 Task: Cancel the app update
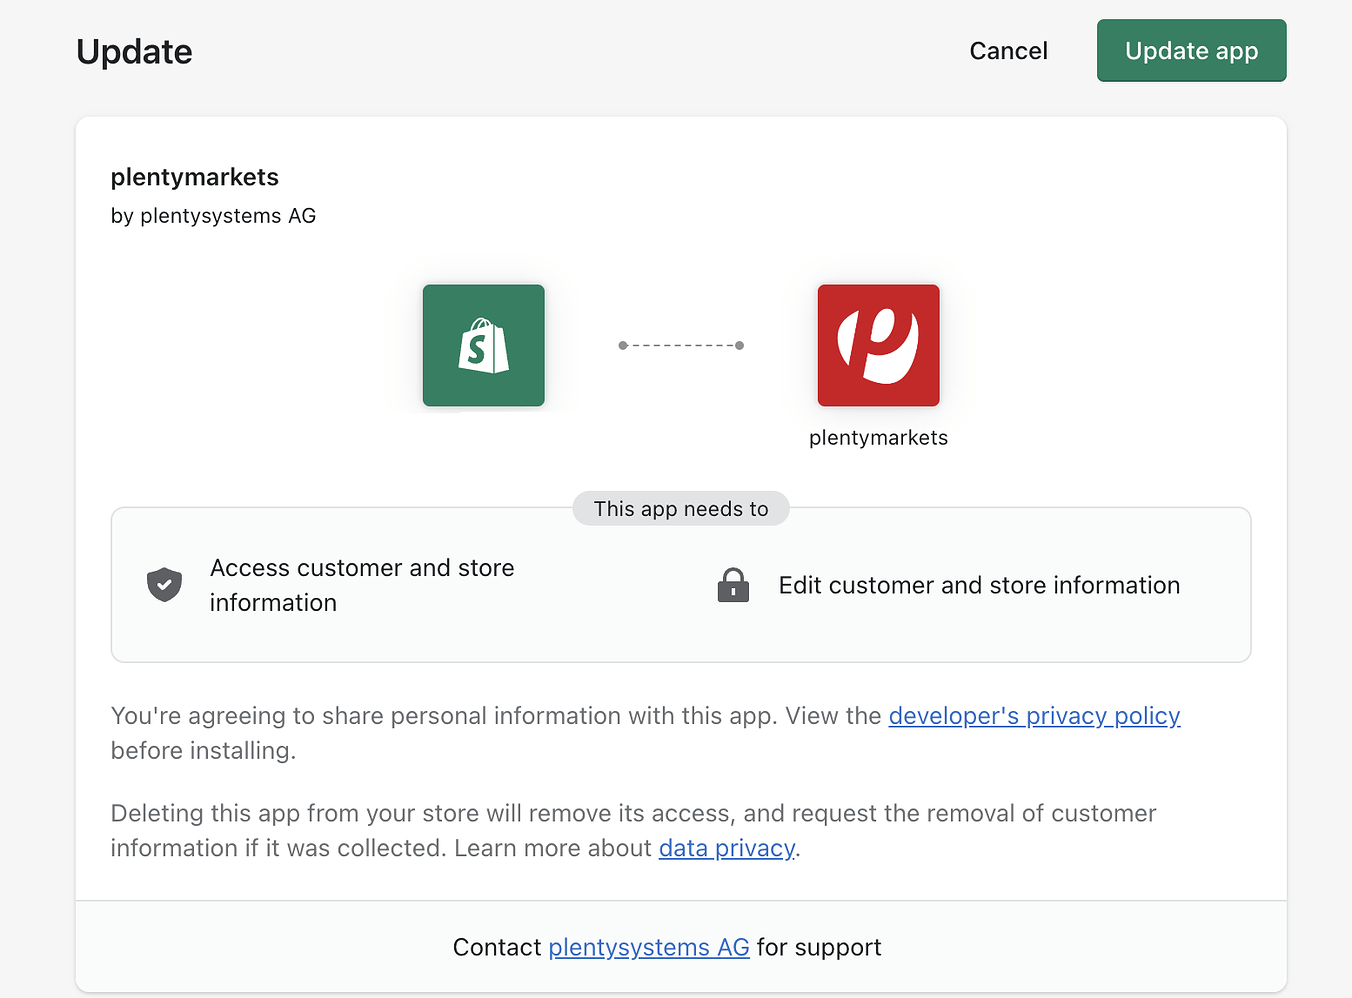click(x=1008, y=51)
